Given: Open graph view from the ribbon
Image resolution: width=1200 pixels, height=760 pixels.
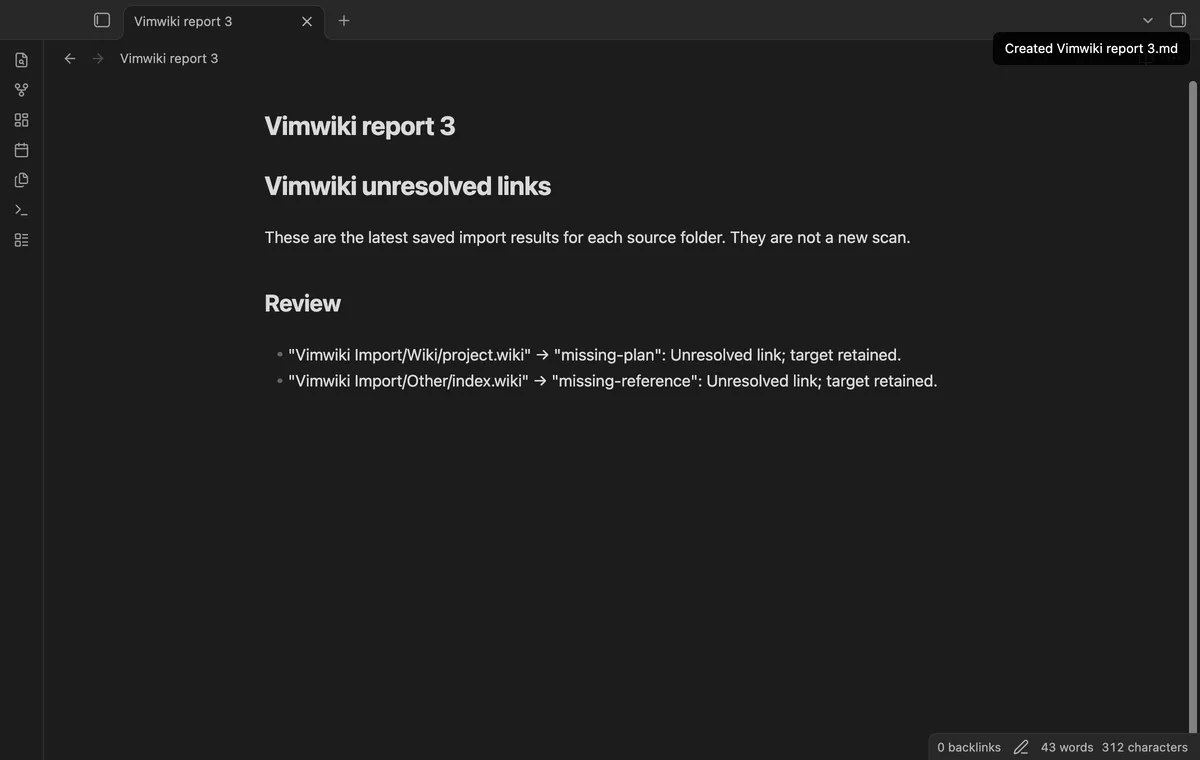Looking at the screenshot, I should (x=22, y=90).
